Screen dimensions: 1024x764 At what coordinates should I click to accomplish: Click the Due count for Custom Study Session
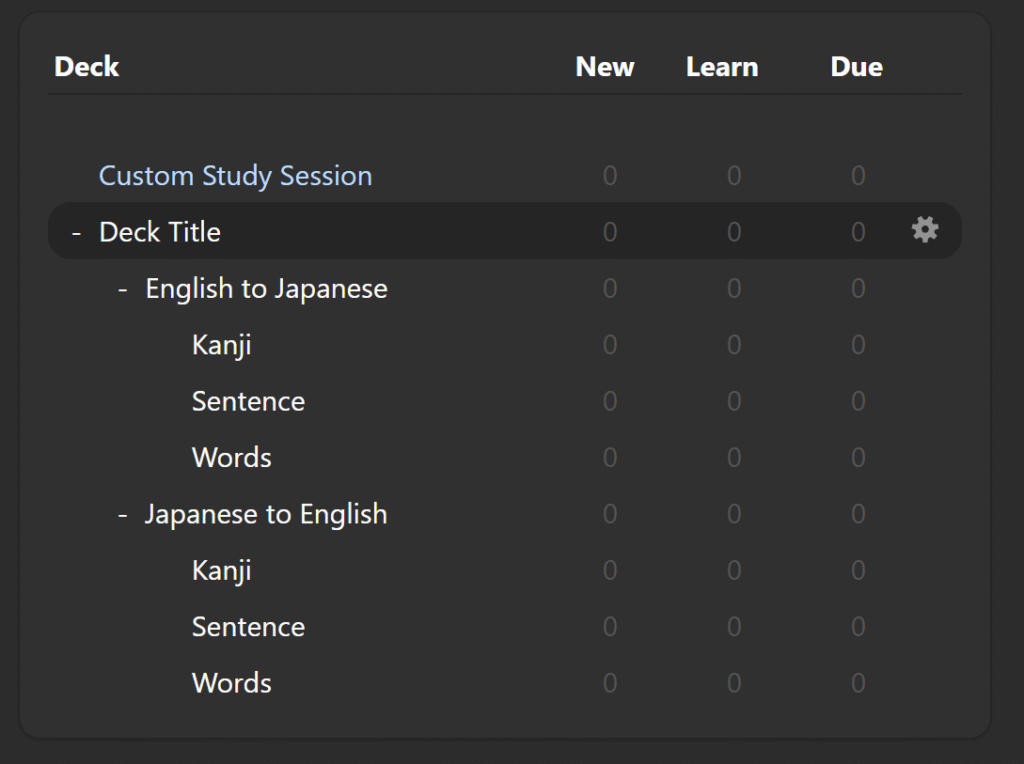point(858,176)
